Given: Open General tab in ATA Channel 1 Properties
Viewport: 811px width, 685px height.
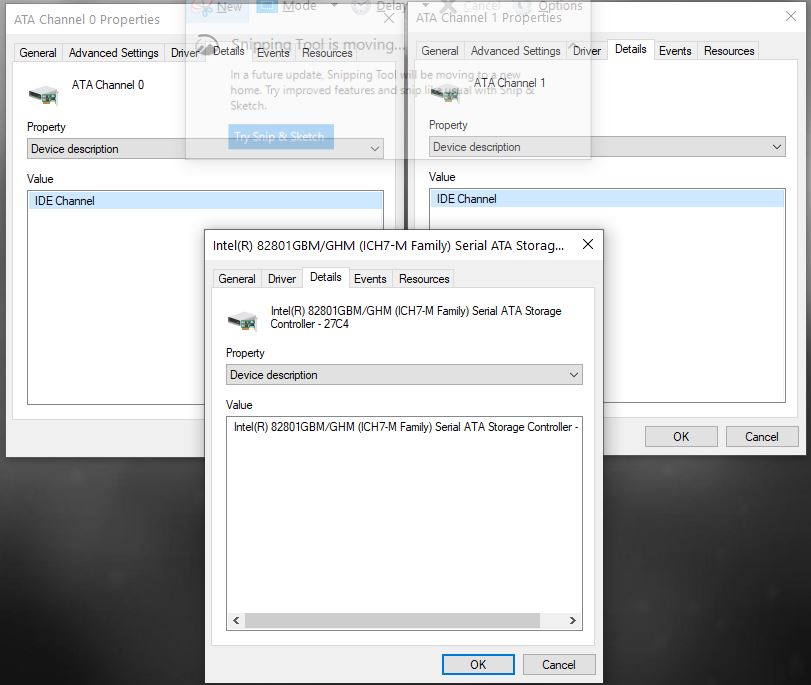Looking at the screenshot, I should [x=440, y=51].
